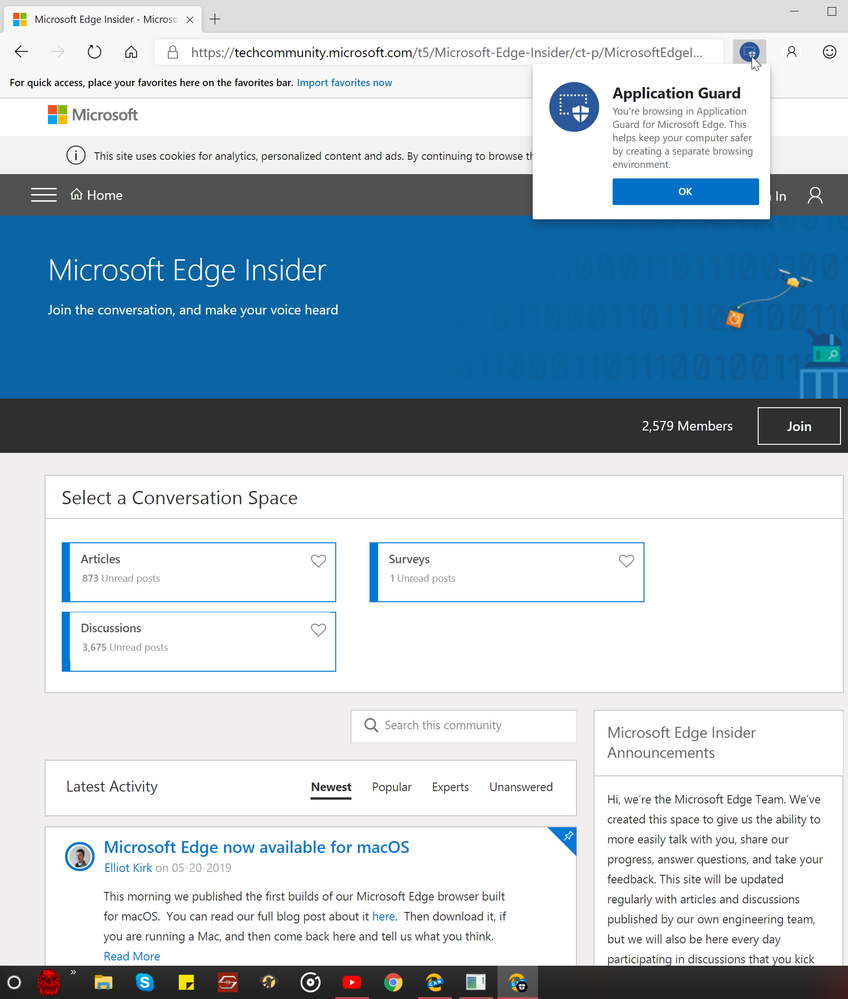Select the Microsoft Edge Insider browser tab
This screenshot has width=848, height=999.
coord(102,19)
